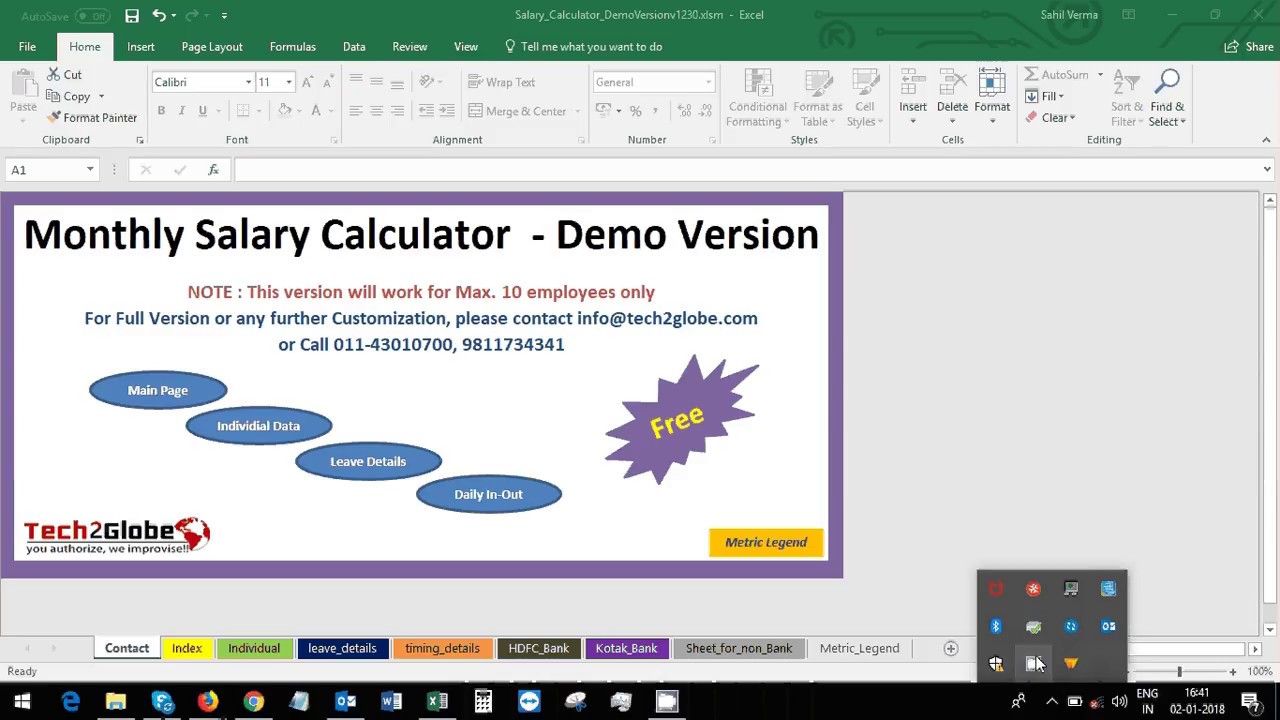This screenshot has height=720, width=1280.
Task: Open the Number Format dropdown (General)
Action: (x=708, y=82)
